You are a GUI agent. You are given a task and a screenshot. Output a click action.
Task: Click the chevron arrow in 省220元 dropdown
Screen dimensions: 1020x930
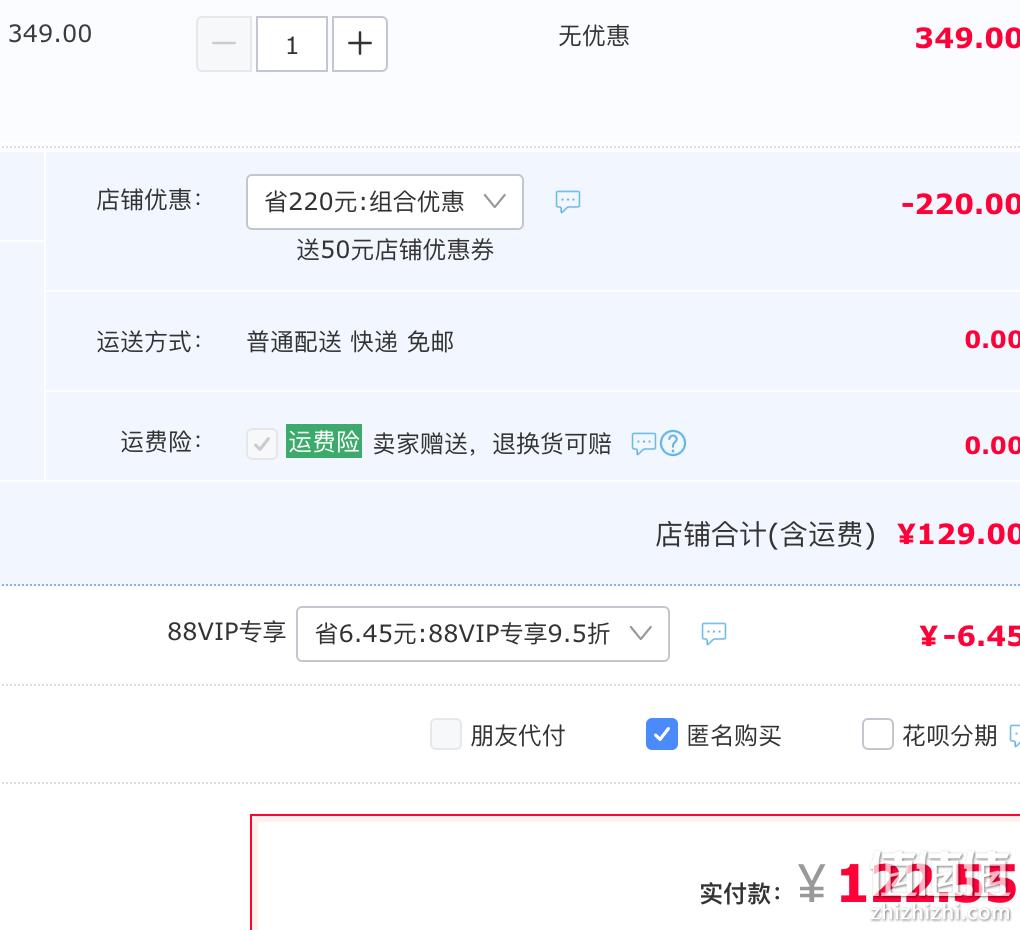tap(495, 201)
